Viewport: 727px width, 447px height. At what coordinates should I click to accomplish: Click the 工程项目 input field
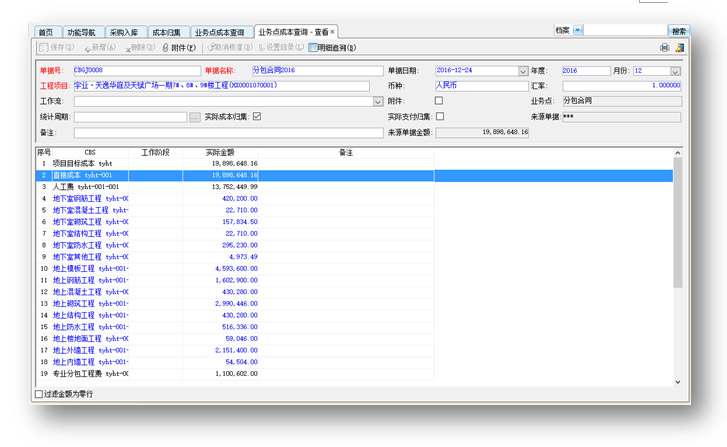coord(222,86)
